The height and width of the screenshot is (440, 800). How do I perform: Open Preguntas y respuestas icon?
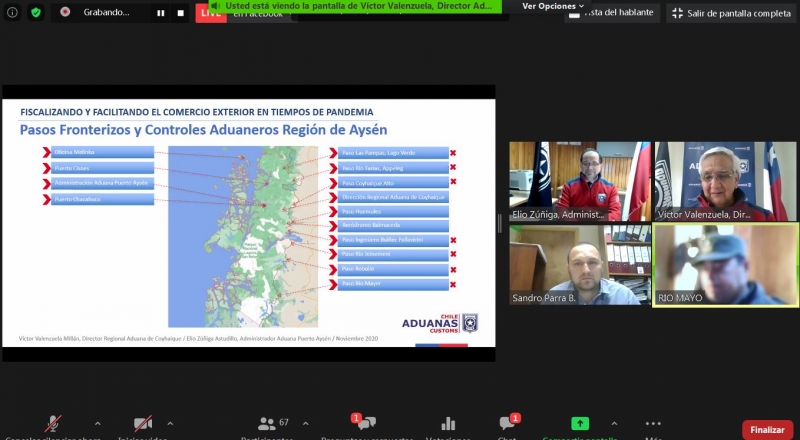(365, 422)
